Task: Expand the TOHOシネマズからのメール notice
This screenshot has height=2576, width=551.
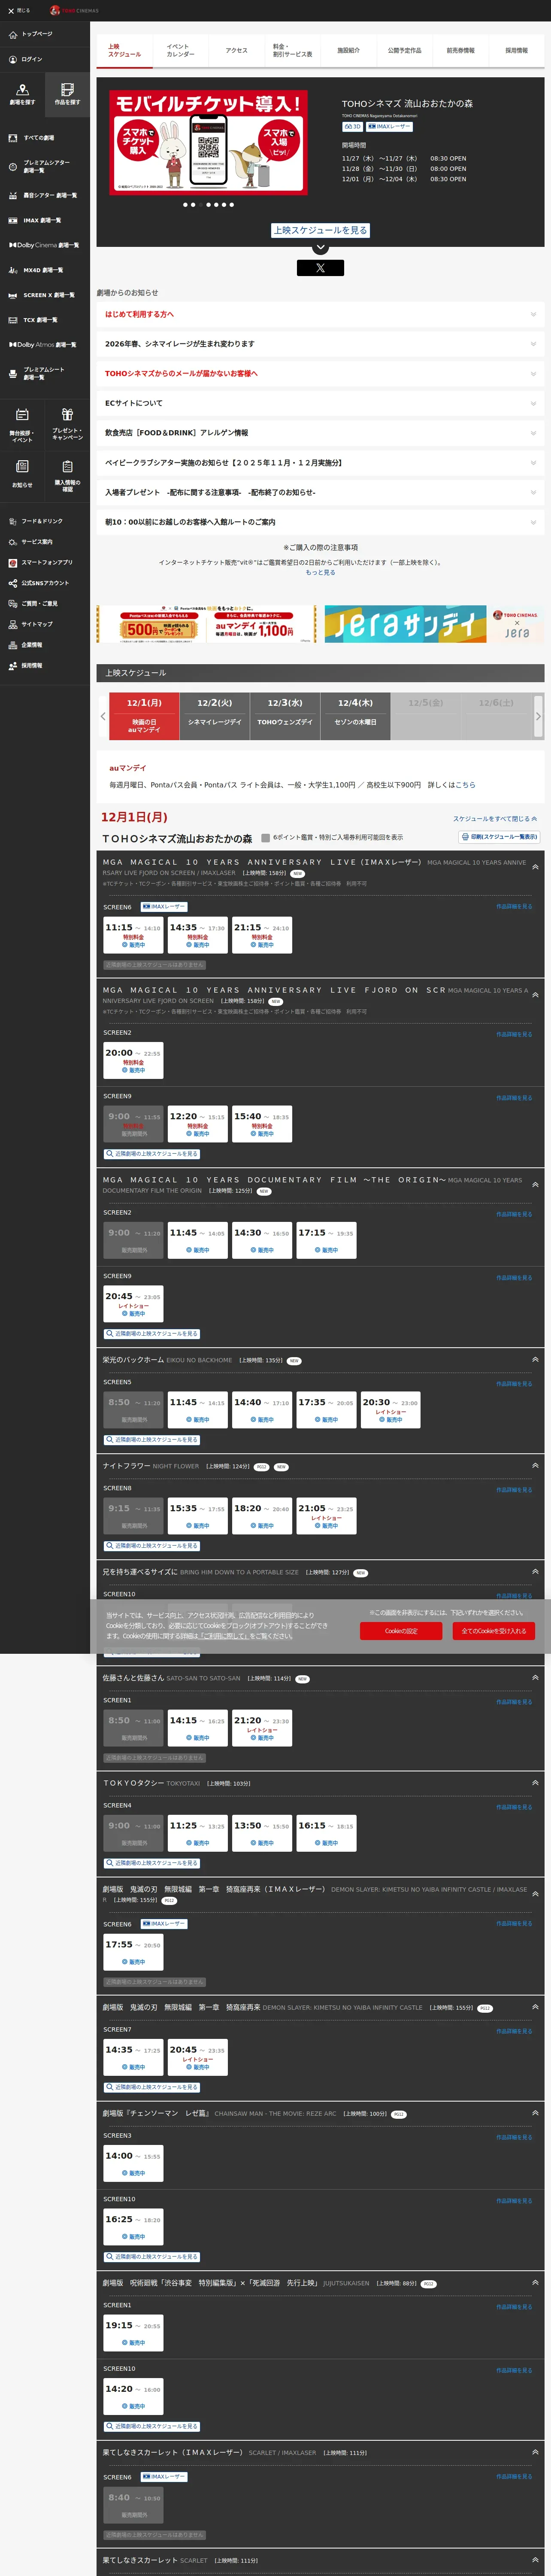Action: pyautogui.click(x=320, y=373)
